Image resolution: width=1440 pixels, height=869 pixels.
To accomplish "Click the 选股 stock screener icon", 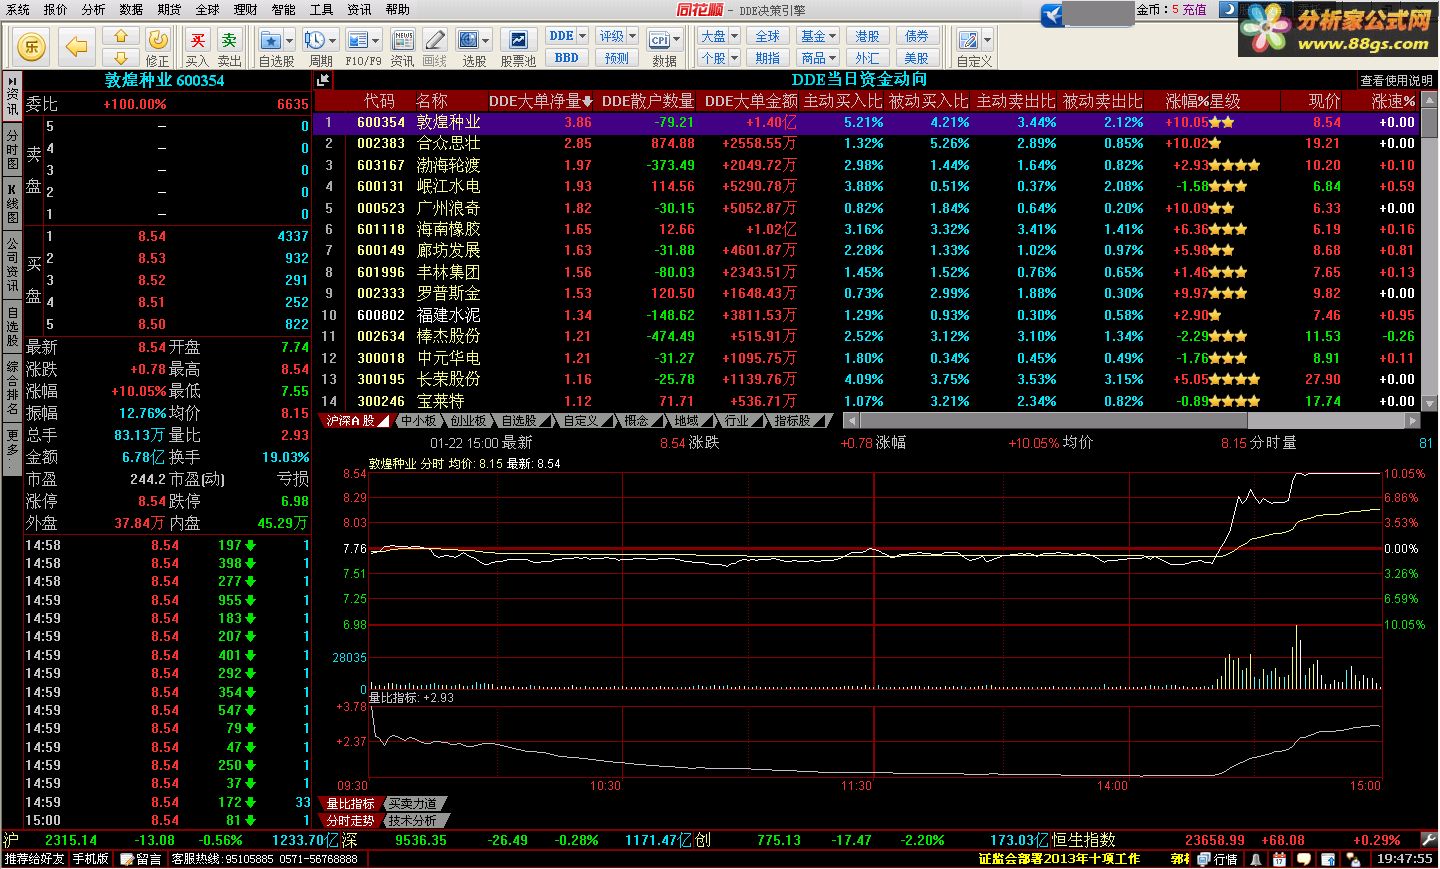I will point(467,40).
